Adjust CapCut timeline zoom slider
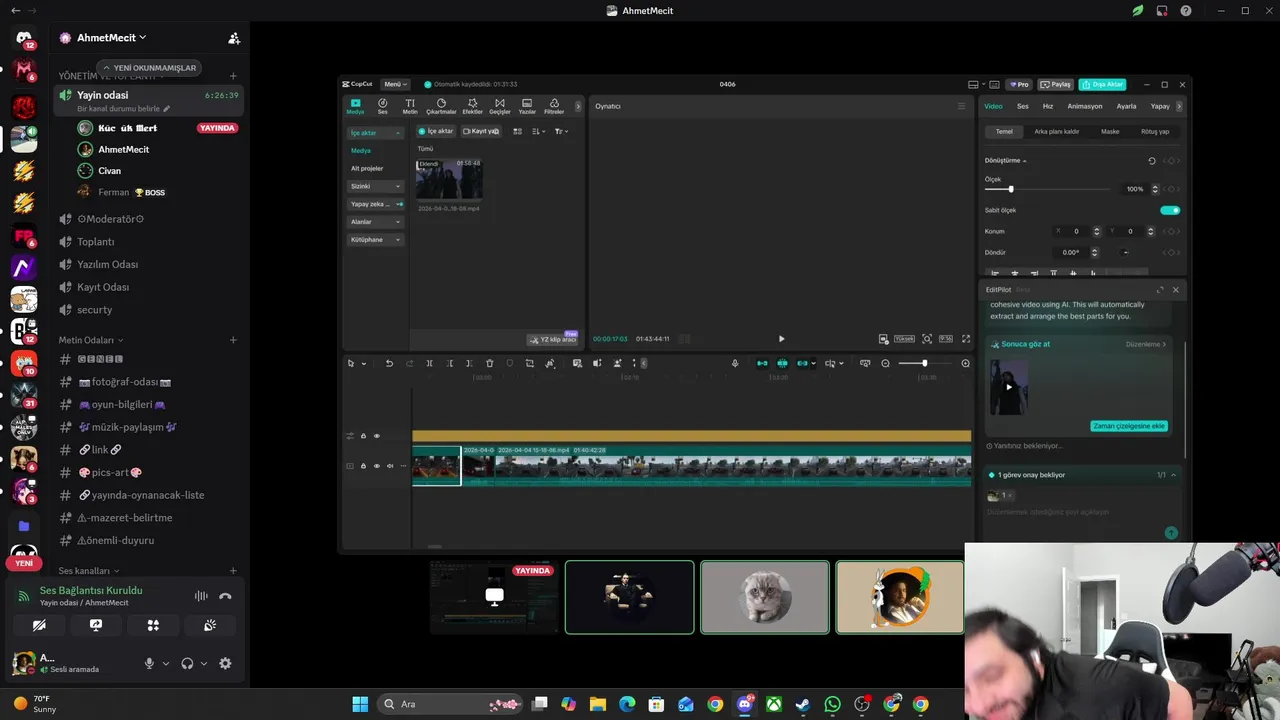The width and height of the screenshot is (1280, 720). pyautogui.click(x=925, y=364)
